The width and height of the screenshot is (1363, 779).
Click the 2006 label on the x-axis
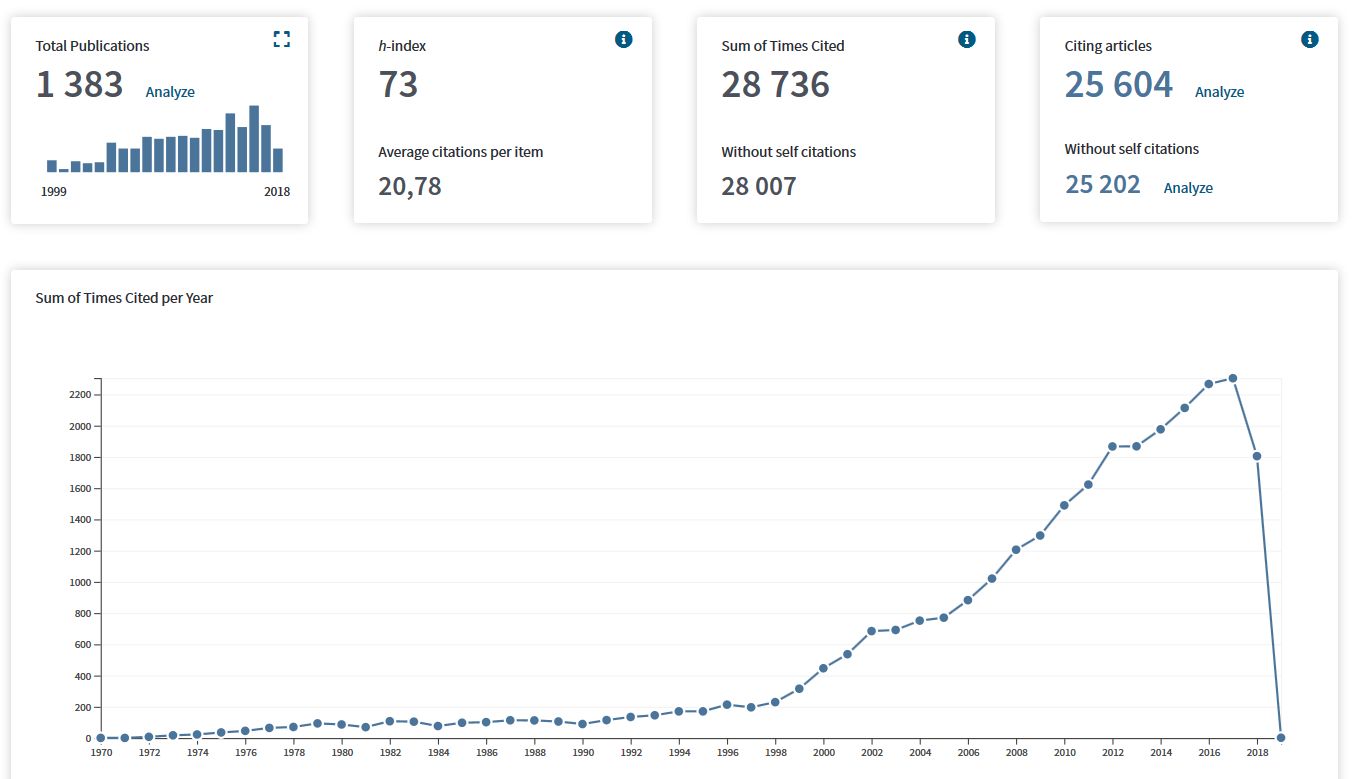(x=968, y=753)
